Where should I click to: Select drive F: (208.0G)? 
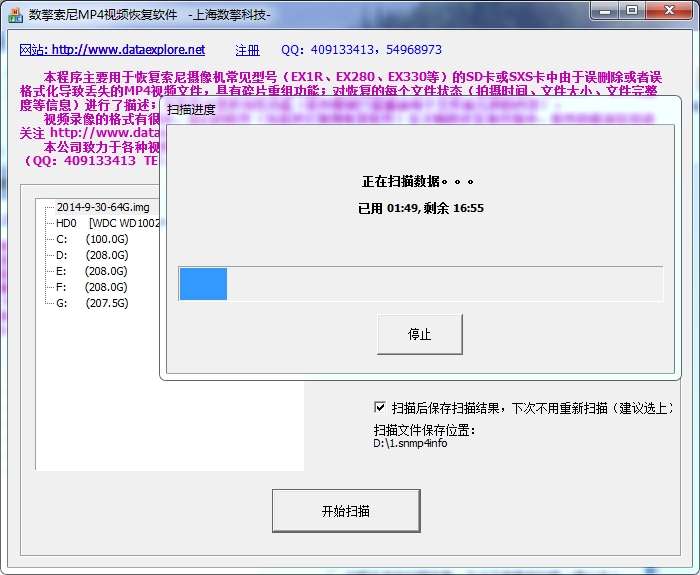pyautogui.click(x=92, y=287)
